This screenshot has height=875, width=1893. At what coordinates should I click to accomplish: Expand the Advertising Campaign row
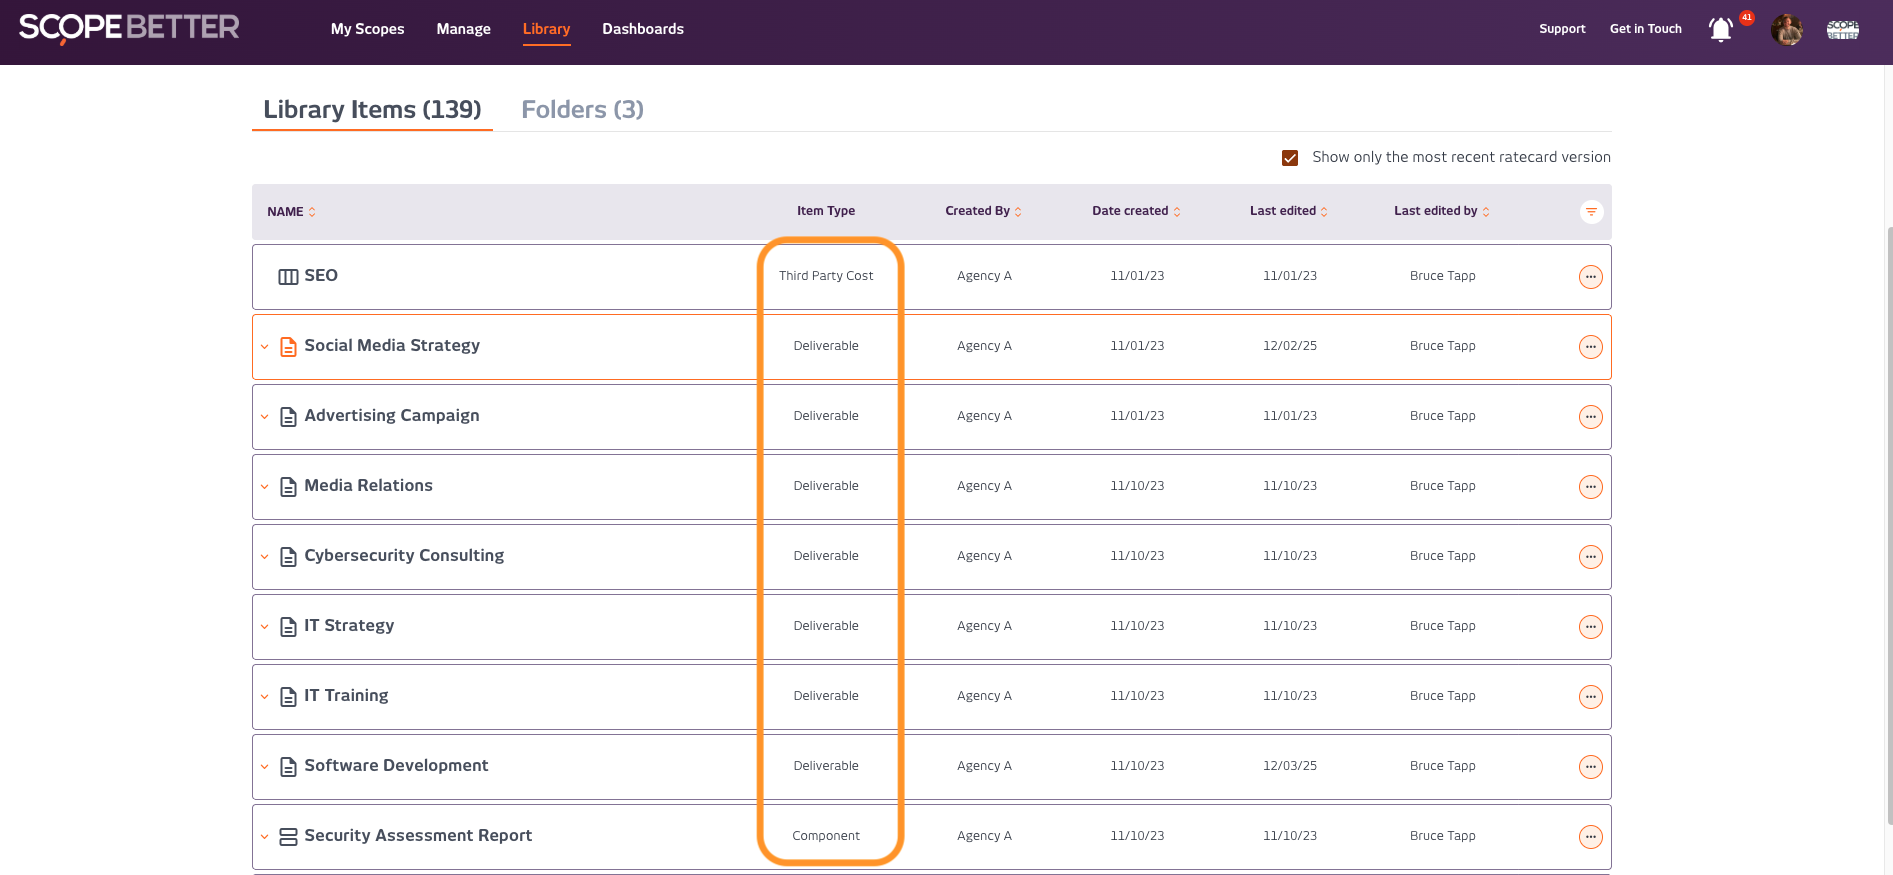pos(264,417)
